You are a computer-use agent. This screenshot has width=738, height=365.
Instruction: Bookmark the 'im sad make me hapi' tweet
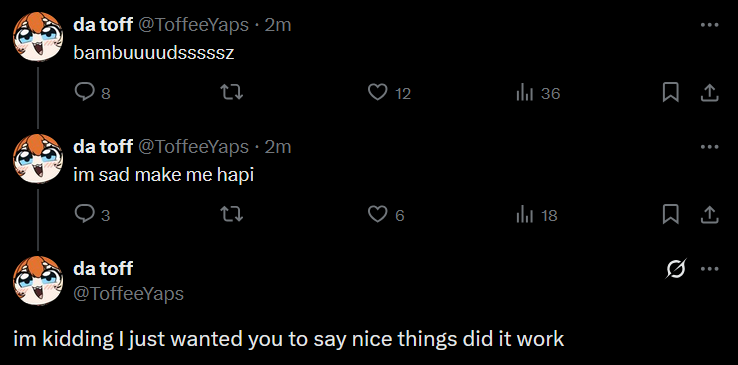click(670, 214)
